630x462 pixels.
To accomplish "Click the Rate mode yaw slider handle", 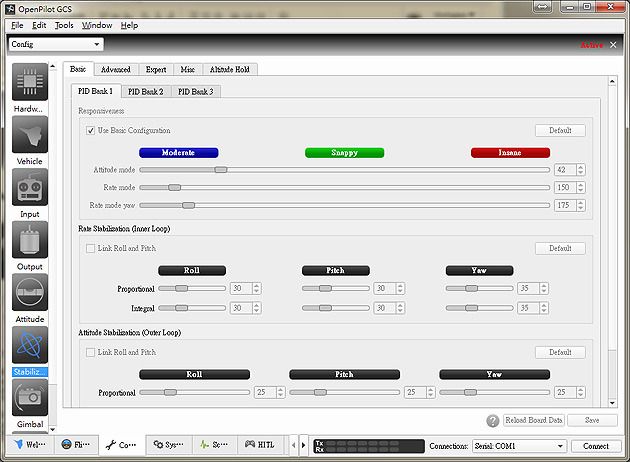I will click(x=188, y=205).
